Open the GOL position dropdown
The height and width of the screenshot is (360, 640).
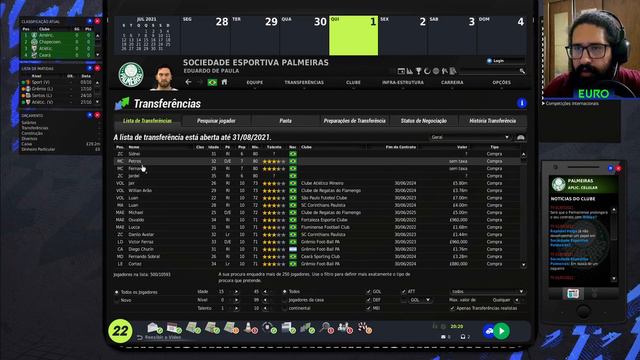click(x=420, y=300)
